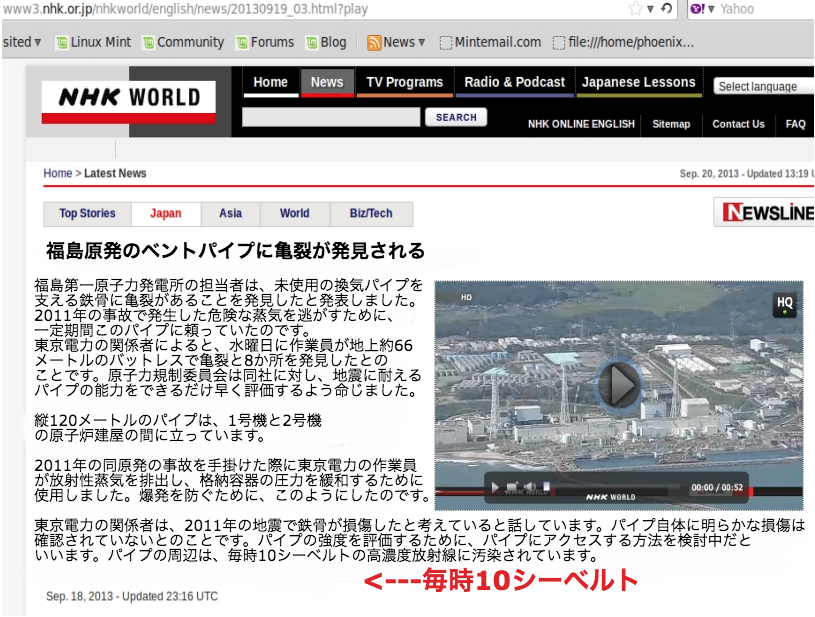Screen dimensions: 815x617
Task: Open the Select language dropdown
Action: pyautogui.click(x=763, y=86)
